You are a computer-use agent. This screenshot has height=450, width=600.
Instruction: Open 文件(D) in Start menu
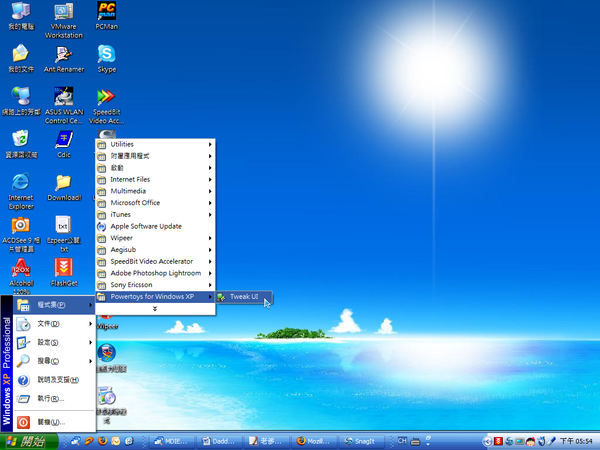click(x=54, y=324)
